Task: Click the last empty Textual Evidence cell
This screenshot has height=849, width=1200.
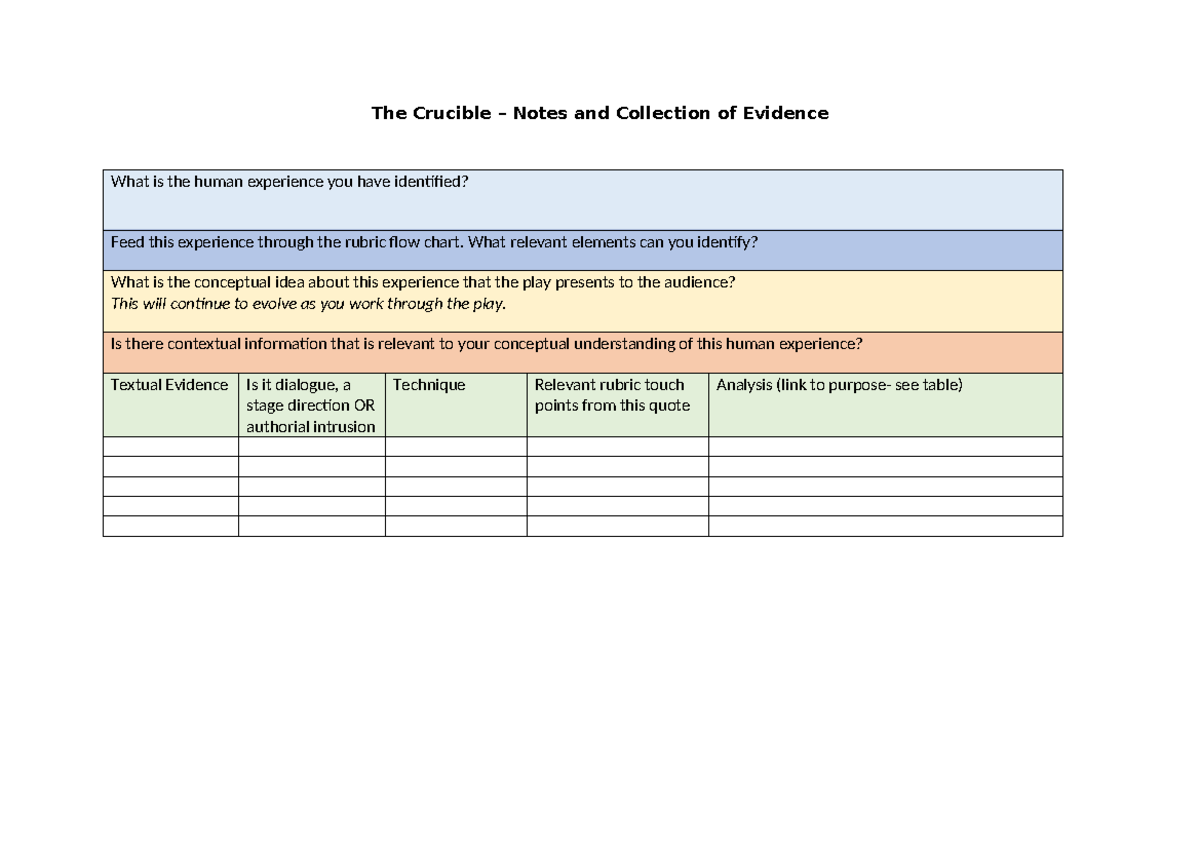Action: coord(170,528)
